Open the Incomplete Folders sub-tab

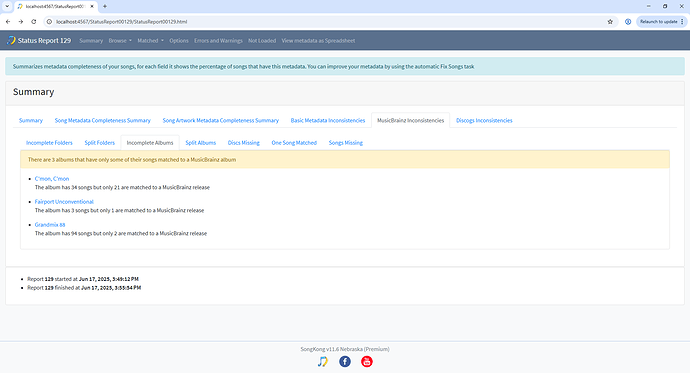coord(49,143)
